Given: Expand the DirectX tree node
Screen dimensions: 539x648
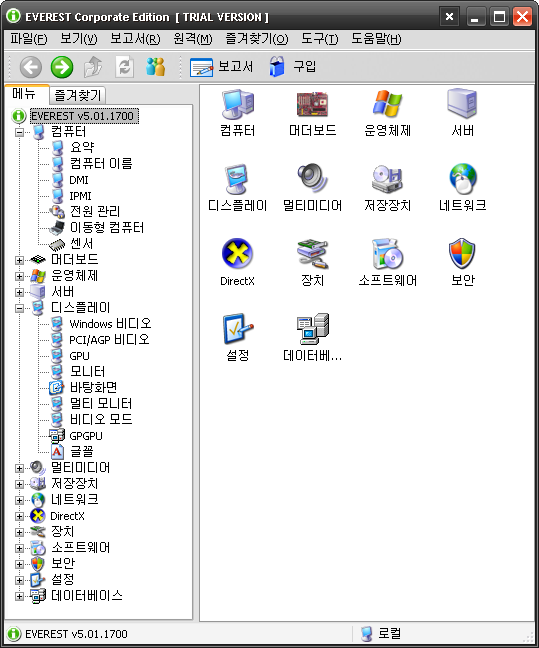Looking at the screenshot, I should pyautogui.click(x=19, y=516).
